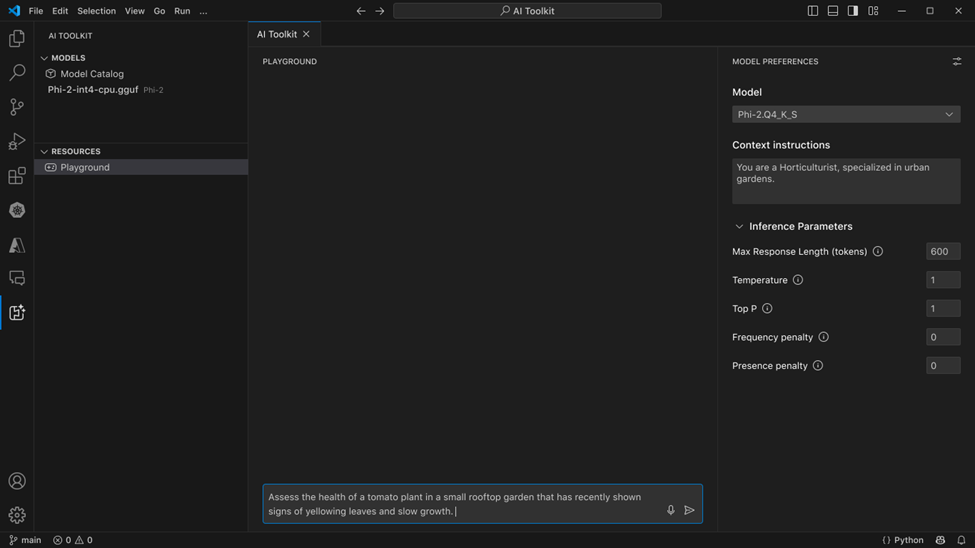Open the Run menu
This screenshot has width=975, height=548.
pyautogui.click(x=182, y=11)
